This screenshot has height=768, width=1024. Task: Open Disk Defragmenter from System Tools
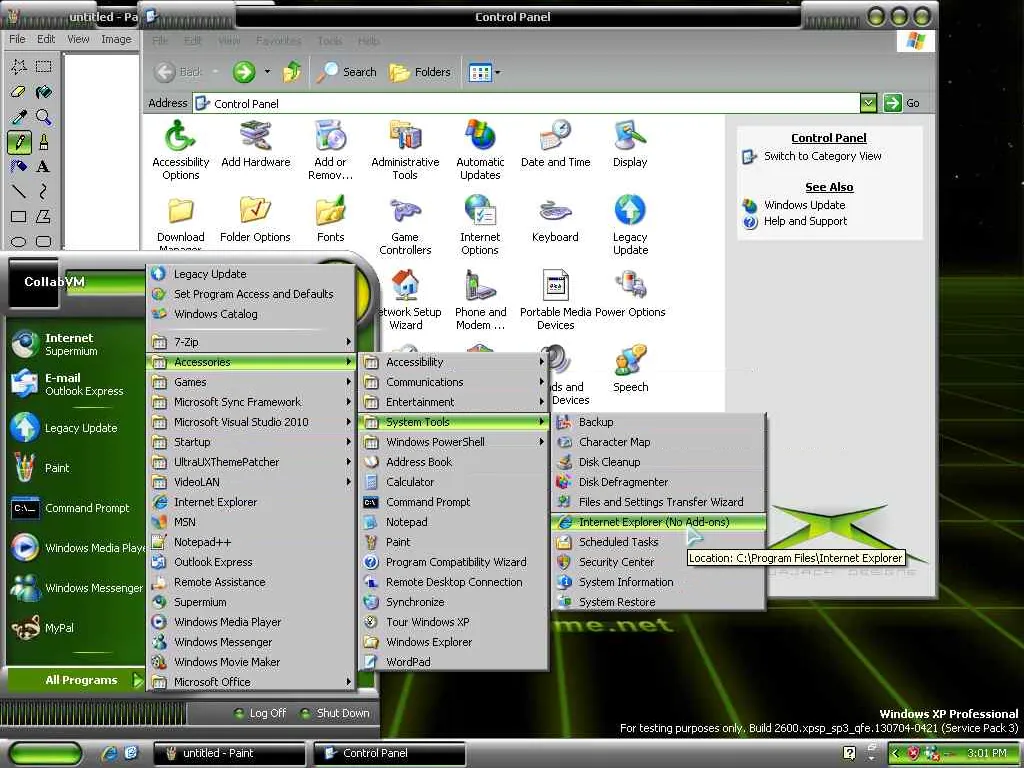click(x=658, y=482)
